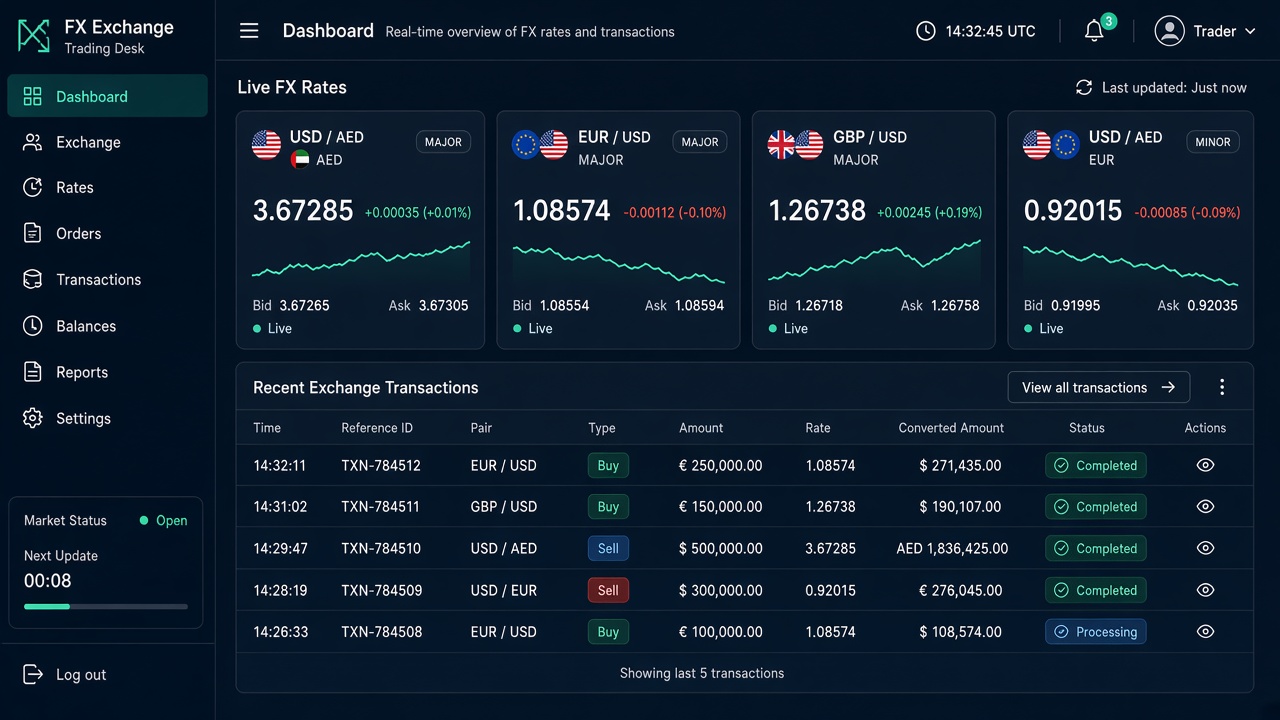1280x720 pixels.
Task: Click the +0.00245 (+0.19%) change value
Action: (x=929, y=212)
